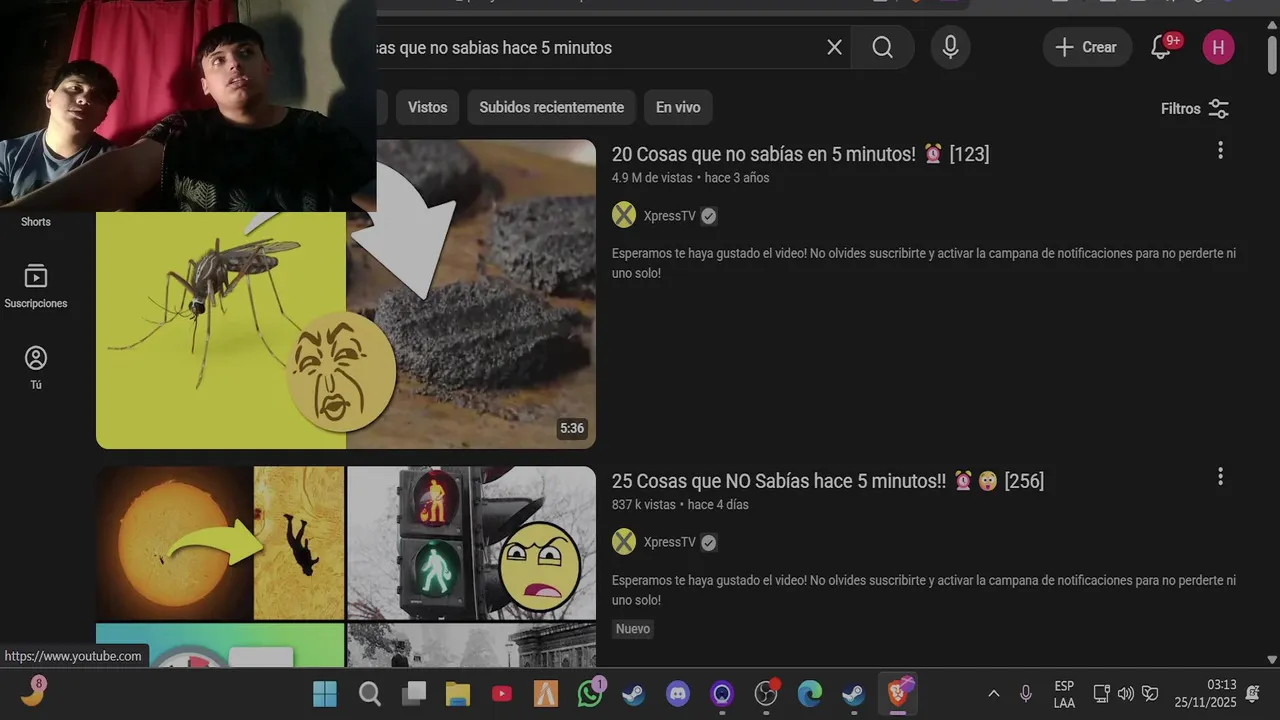
Task: Open more options for the 20 Cosas video
Action: pyautogui.click(x=1220, y=150)
